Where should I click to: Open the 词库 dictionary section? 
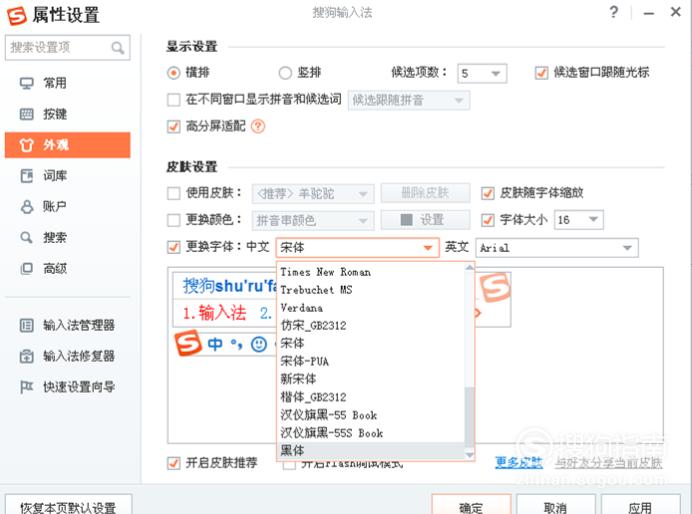pos(68,176)
